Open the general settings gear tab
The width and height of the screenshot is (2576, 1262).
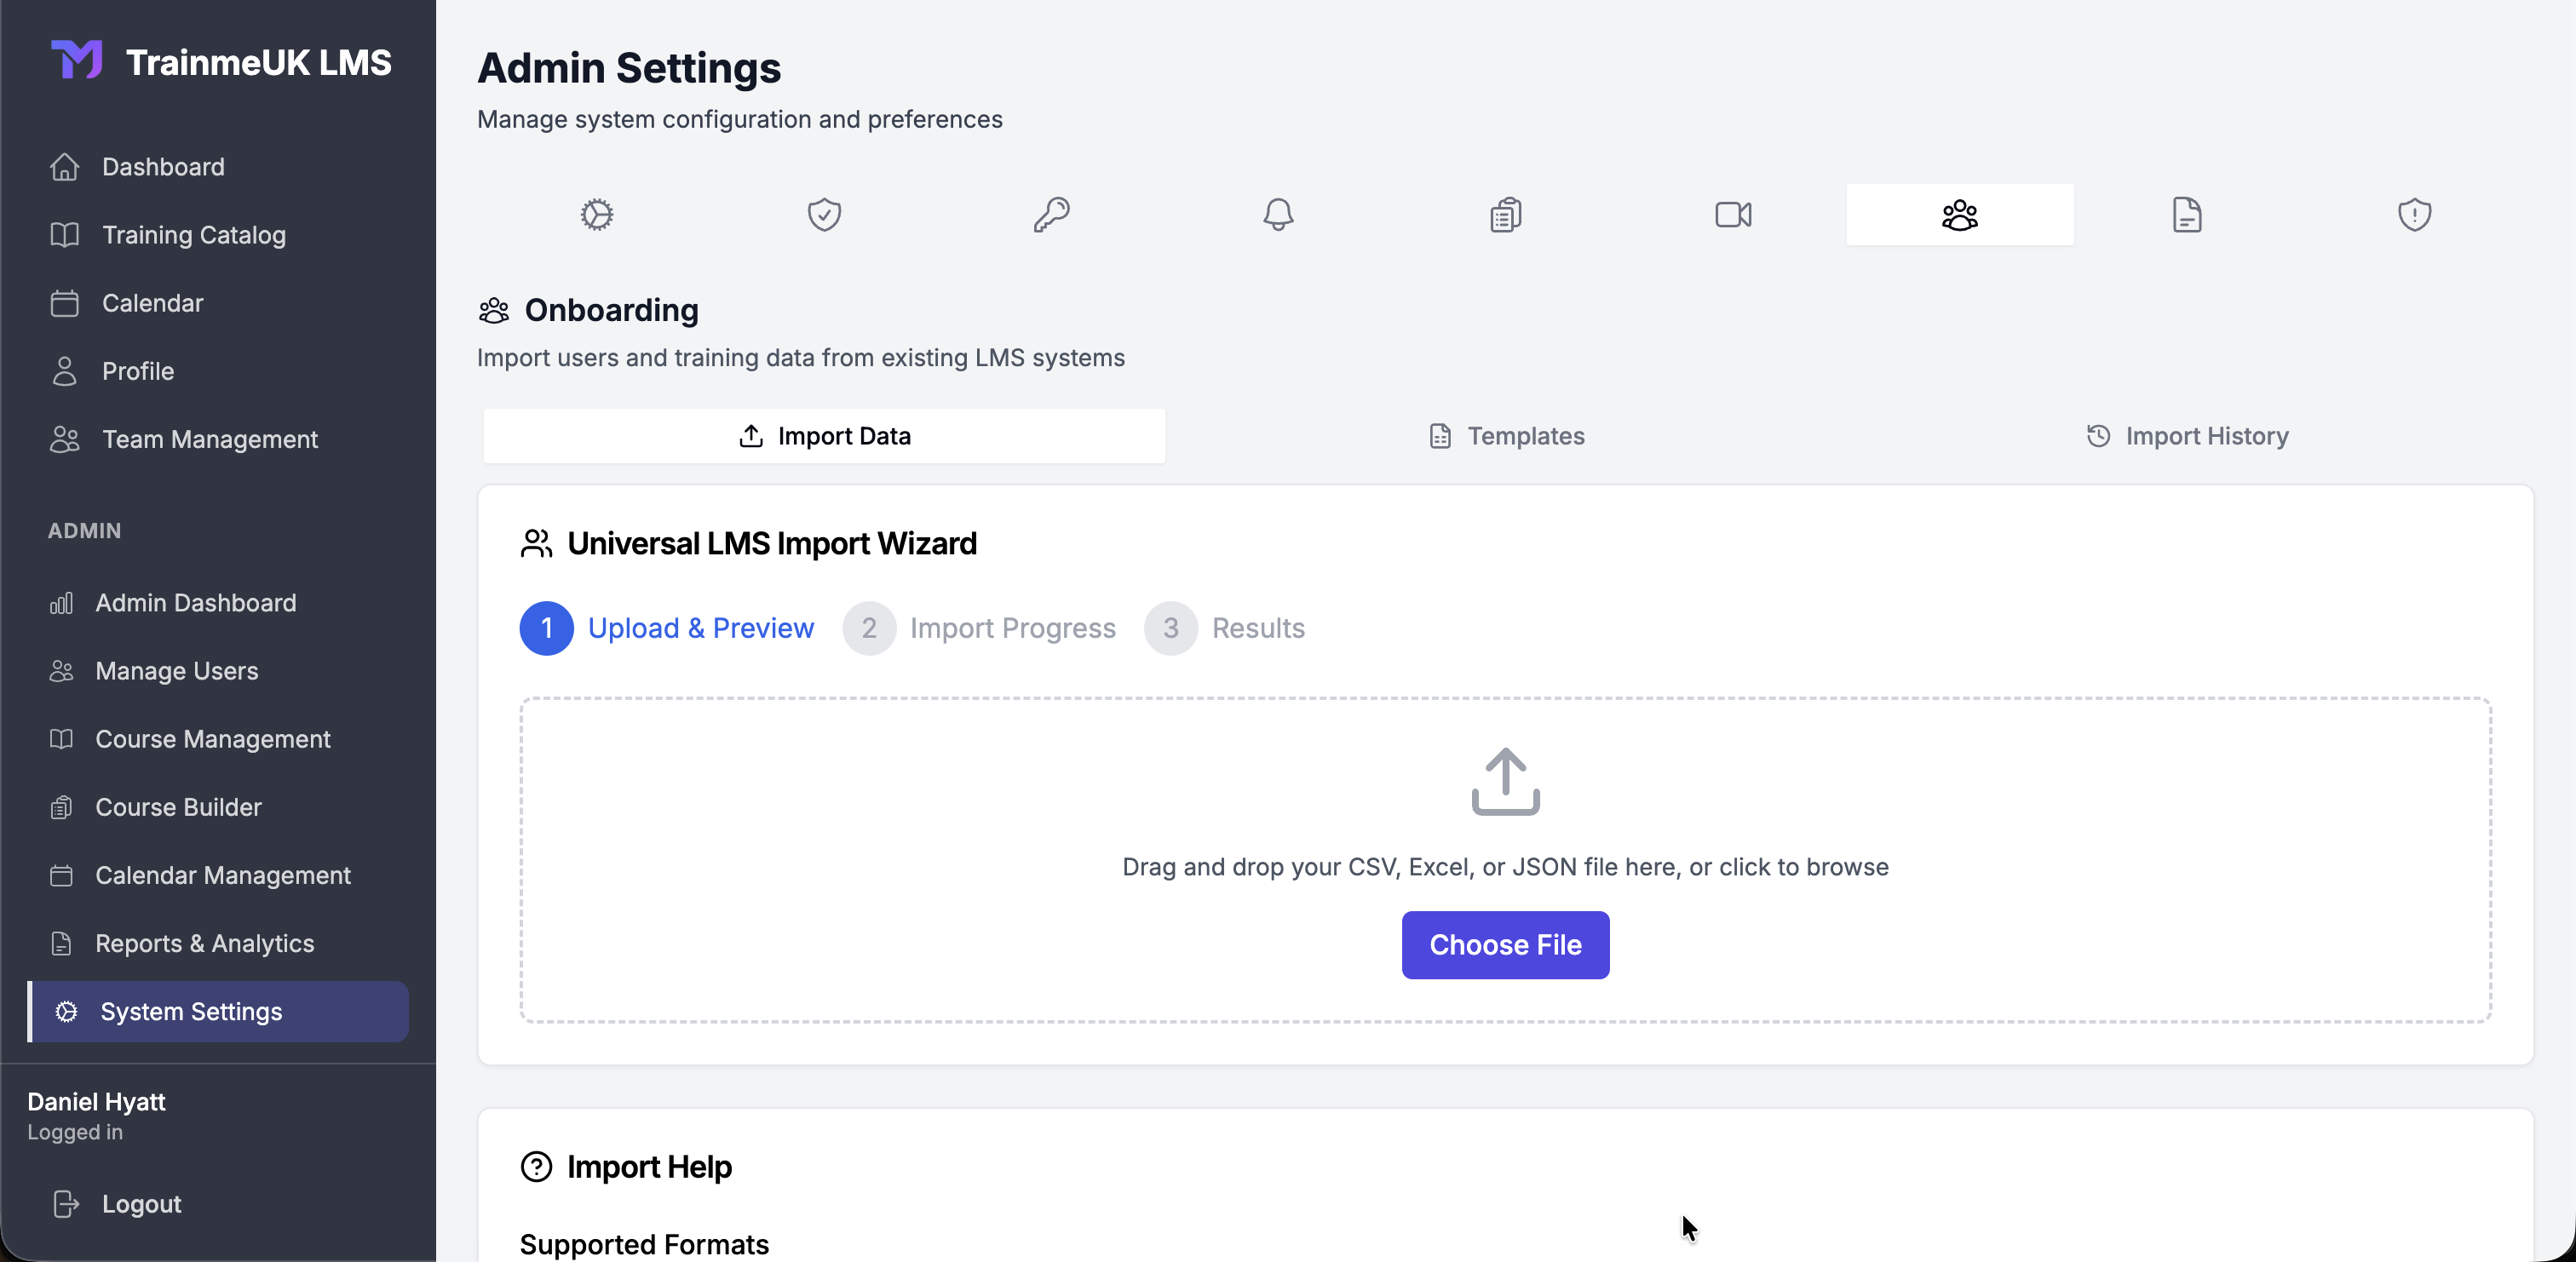coord(597,215)
